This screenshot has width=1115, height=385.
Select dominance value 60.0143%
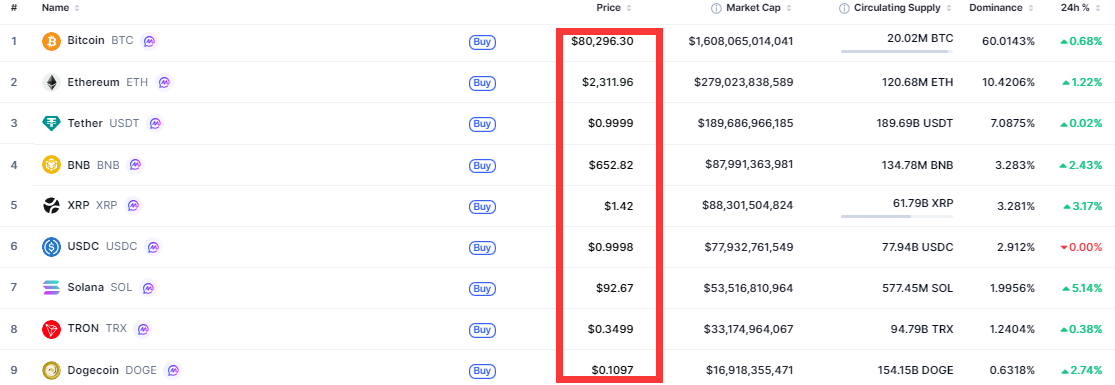click(x=1008, y=41)
